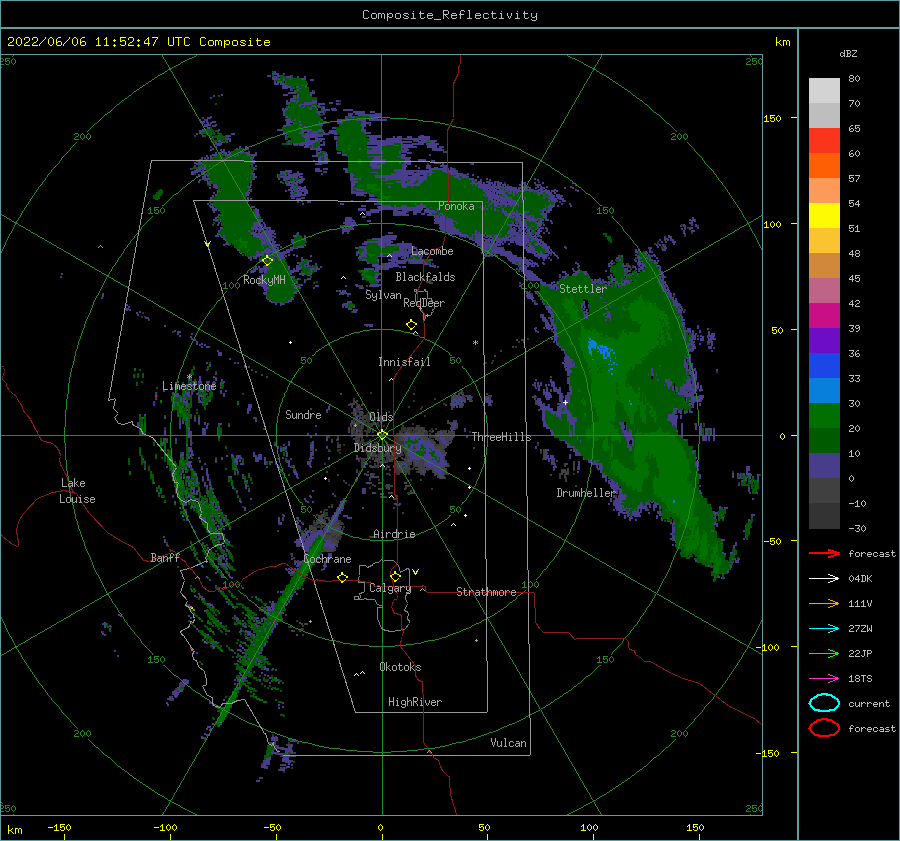Select the yellow swatch between 54 and 51 dBZ
900x841 pixels.
pos(824,216)
